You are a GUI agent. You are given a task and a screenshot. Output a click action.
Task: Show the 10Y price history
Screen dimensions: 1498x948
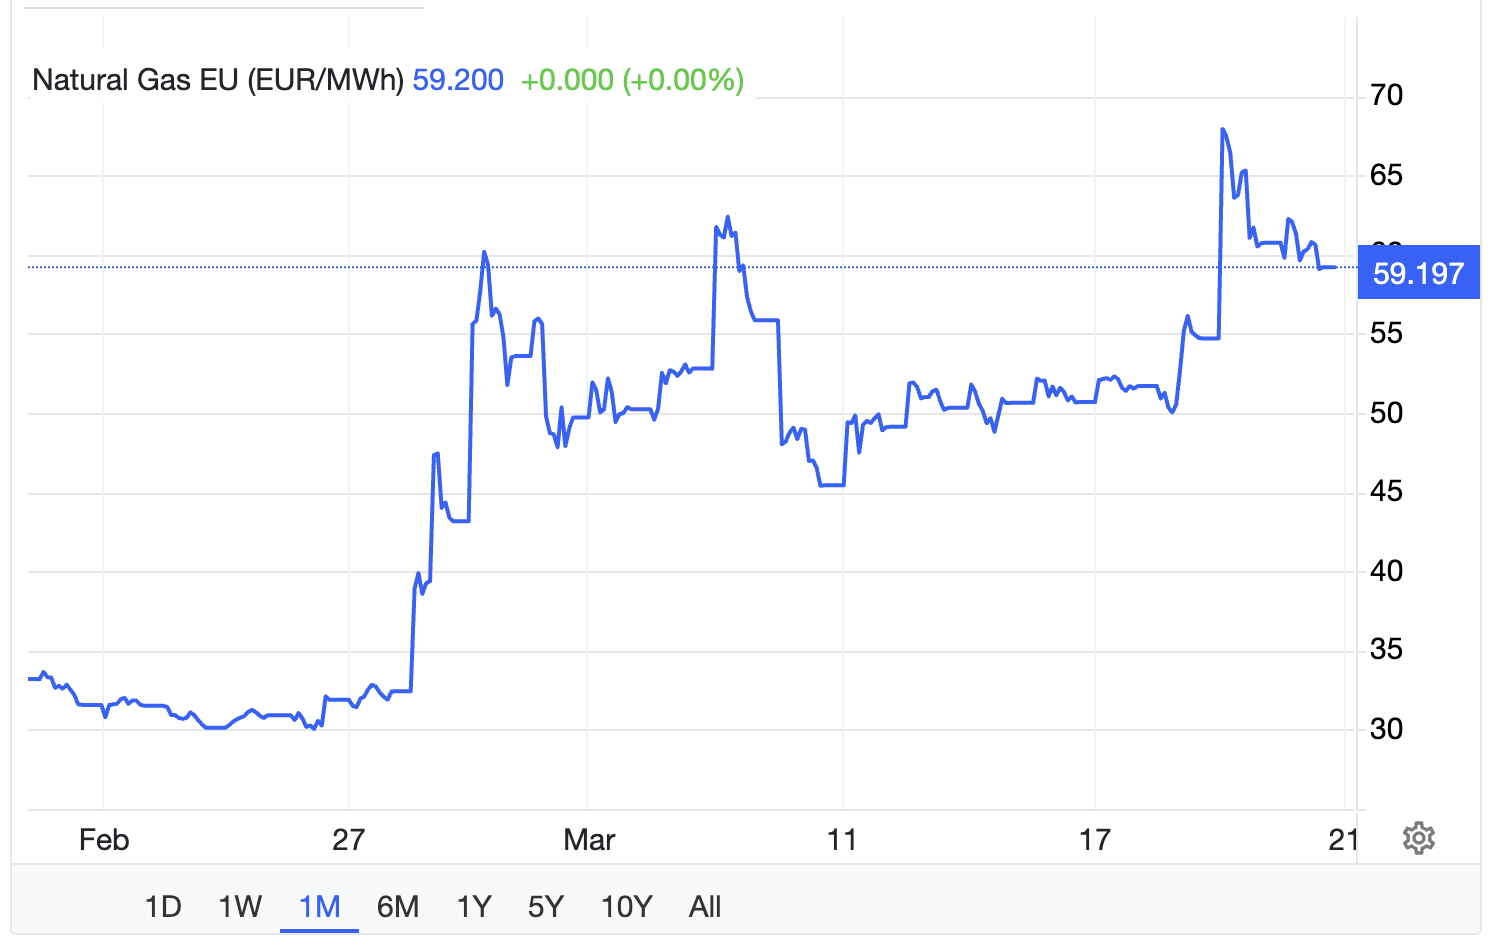point(626,907)
